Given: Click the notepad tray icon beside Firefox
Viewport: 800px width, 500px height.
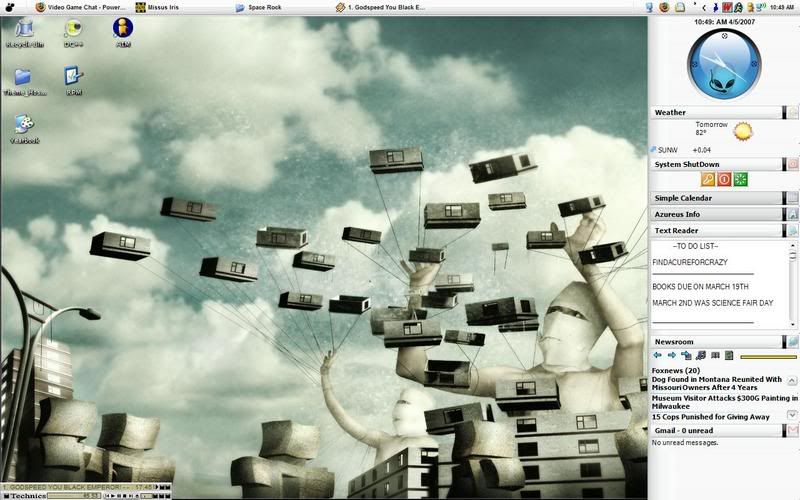Looking at the screenshot, I should coord(680,7).
